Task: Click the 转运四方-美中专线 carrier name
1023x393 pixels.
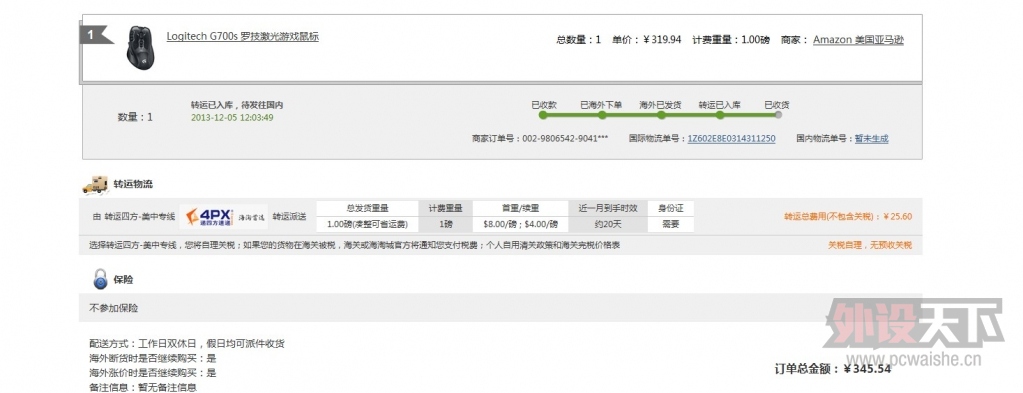Action: click(140, 217)
